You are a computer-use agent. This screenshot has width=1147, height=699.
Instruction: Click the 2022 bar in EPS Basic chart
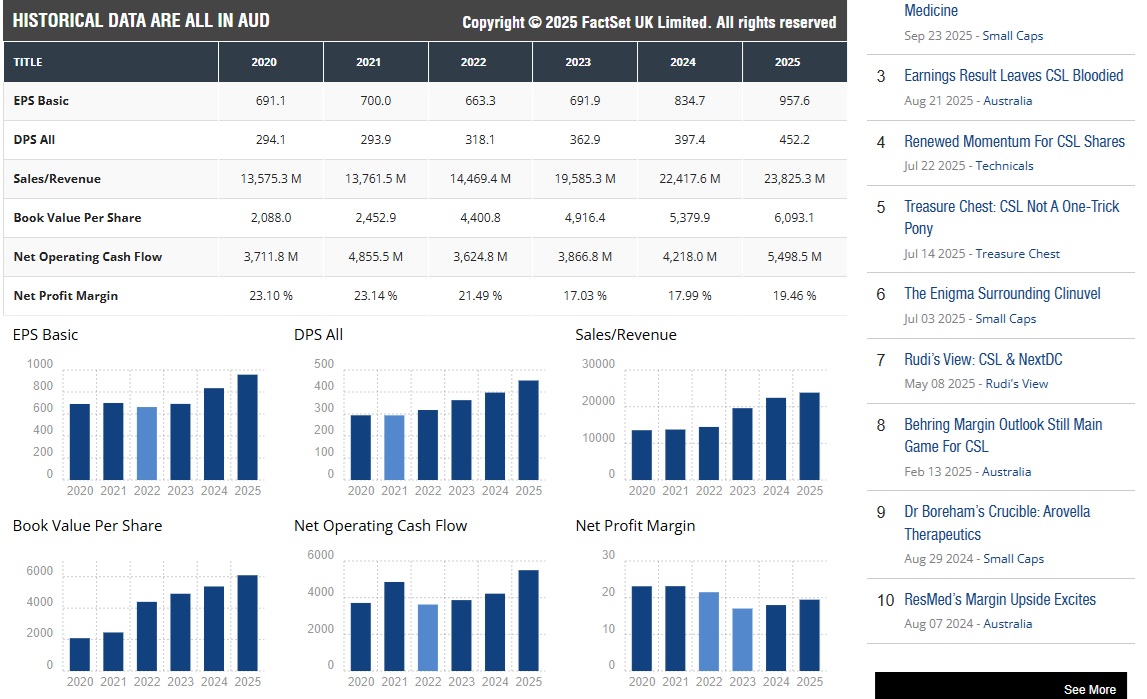pos(147,443)
